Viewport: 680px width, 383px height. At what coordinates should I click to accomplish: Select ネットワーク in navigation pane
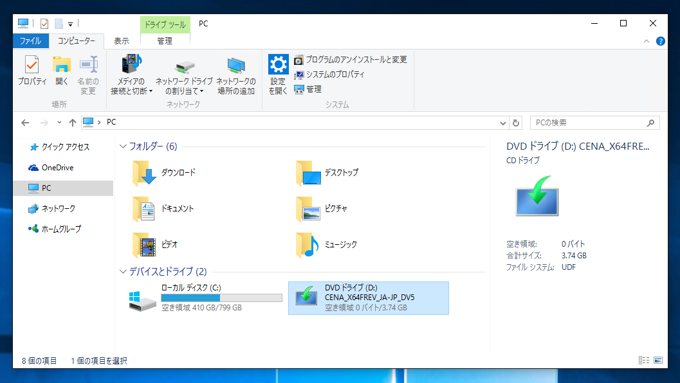coord(52,209)
